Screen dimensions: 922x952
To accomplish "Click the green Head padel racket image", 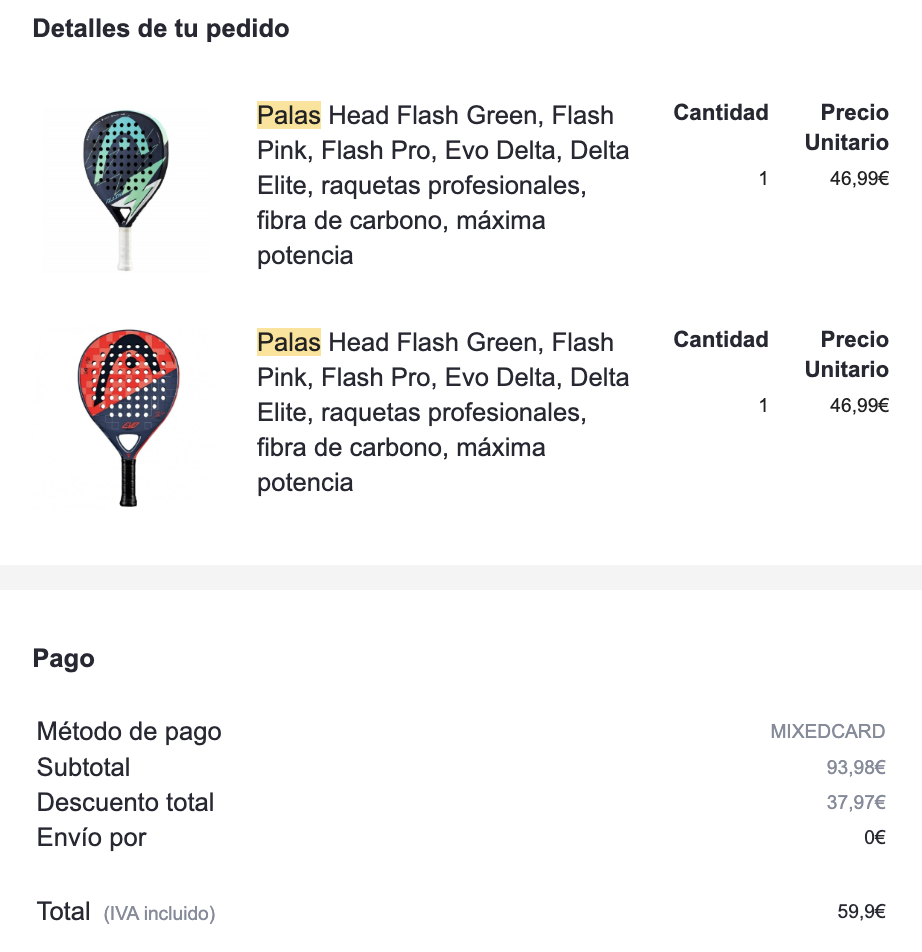I will point(124,188).
